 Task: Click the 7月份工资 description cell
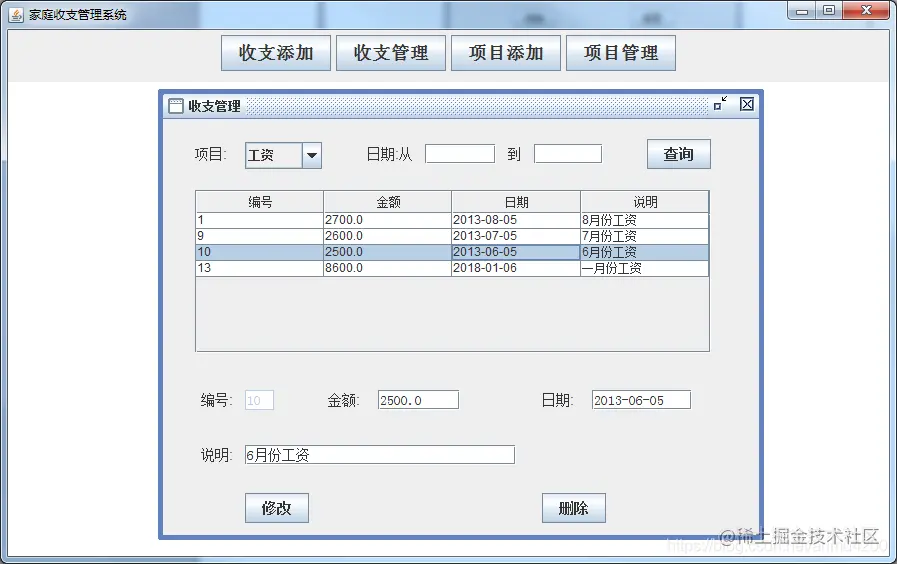645,236
